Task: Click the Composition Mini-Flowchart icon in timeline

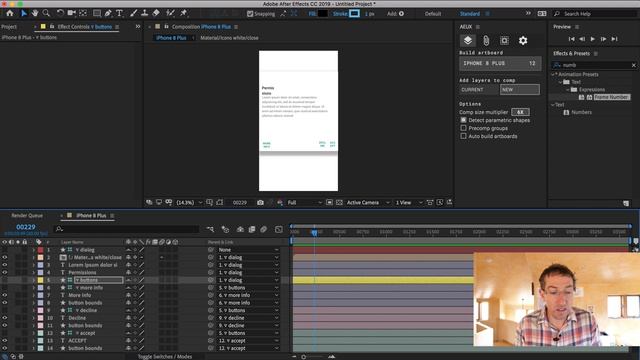Action: point(210,229)
